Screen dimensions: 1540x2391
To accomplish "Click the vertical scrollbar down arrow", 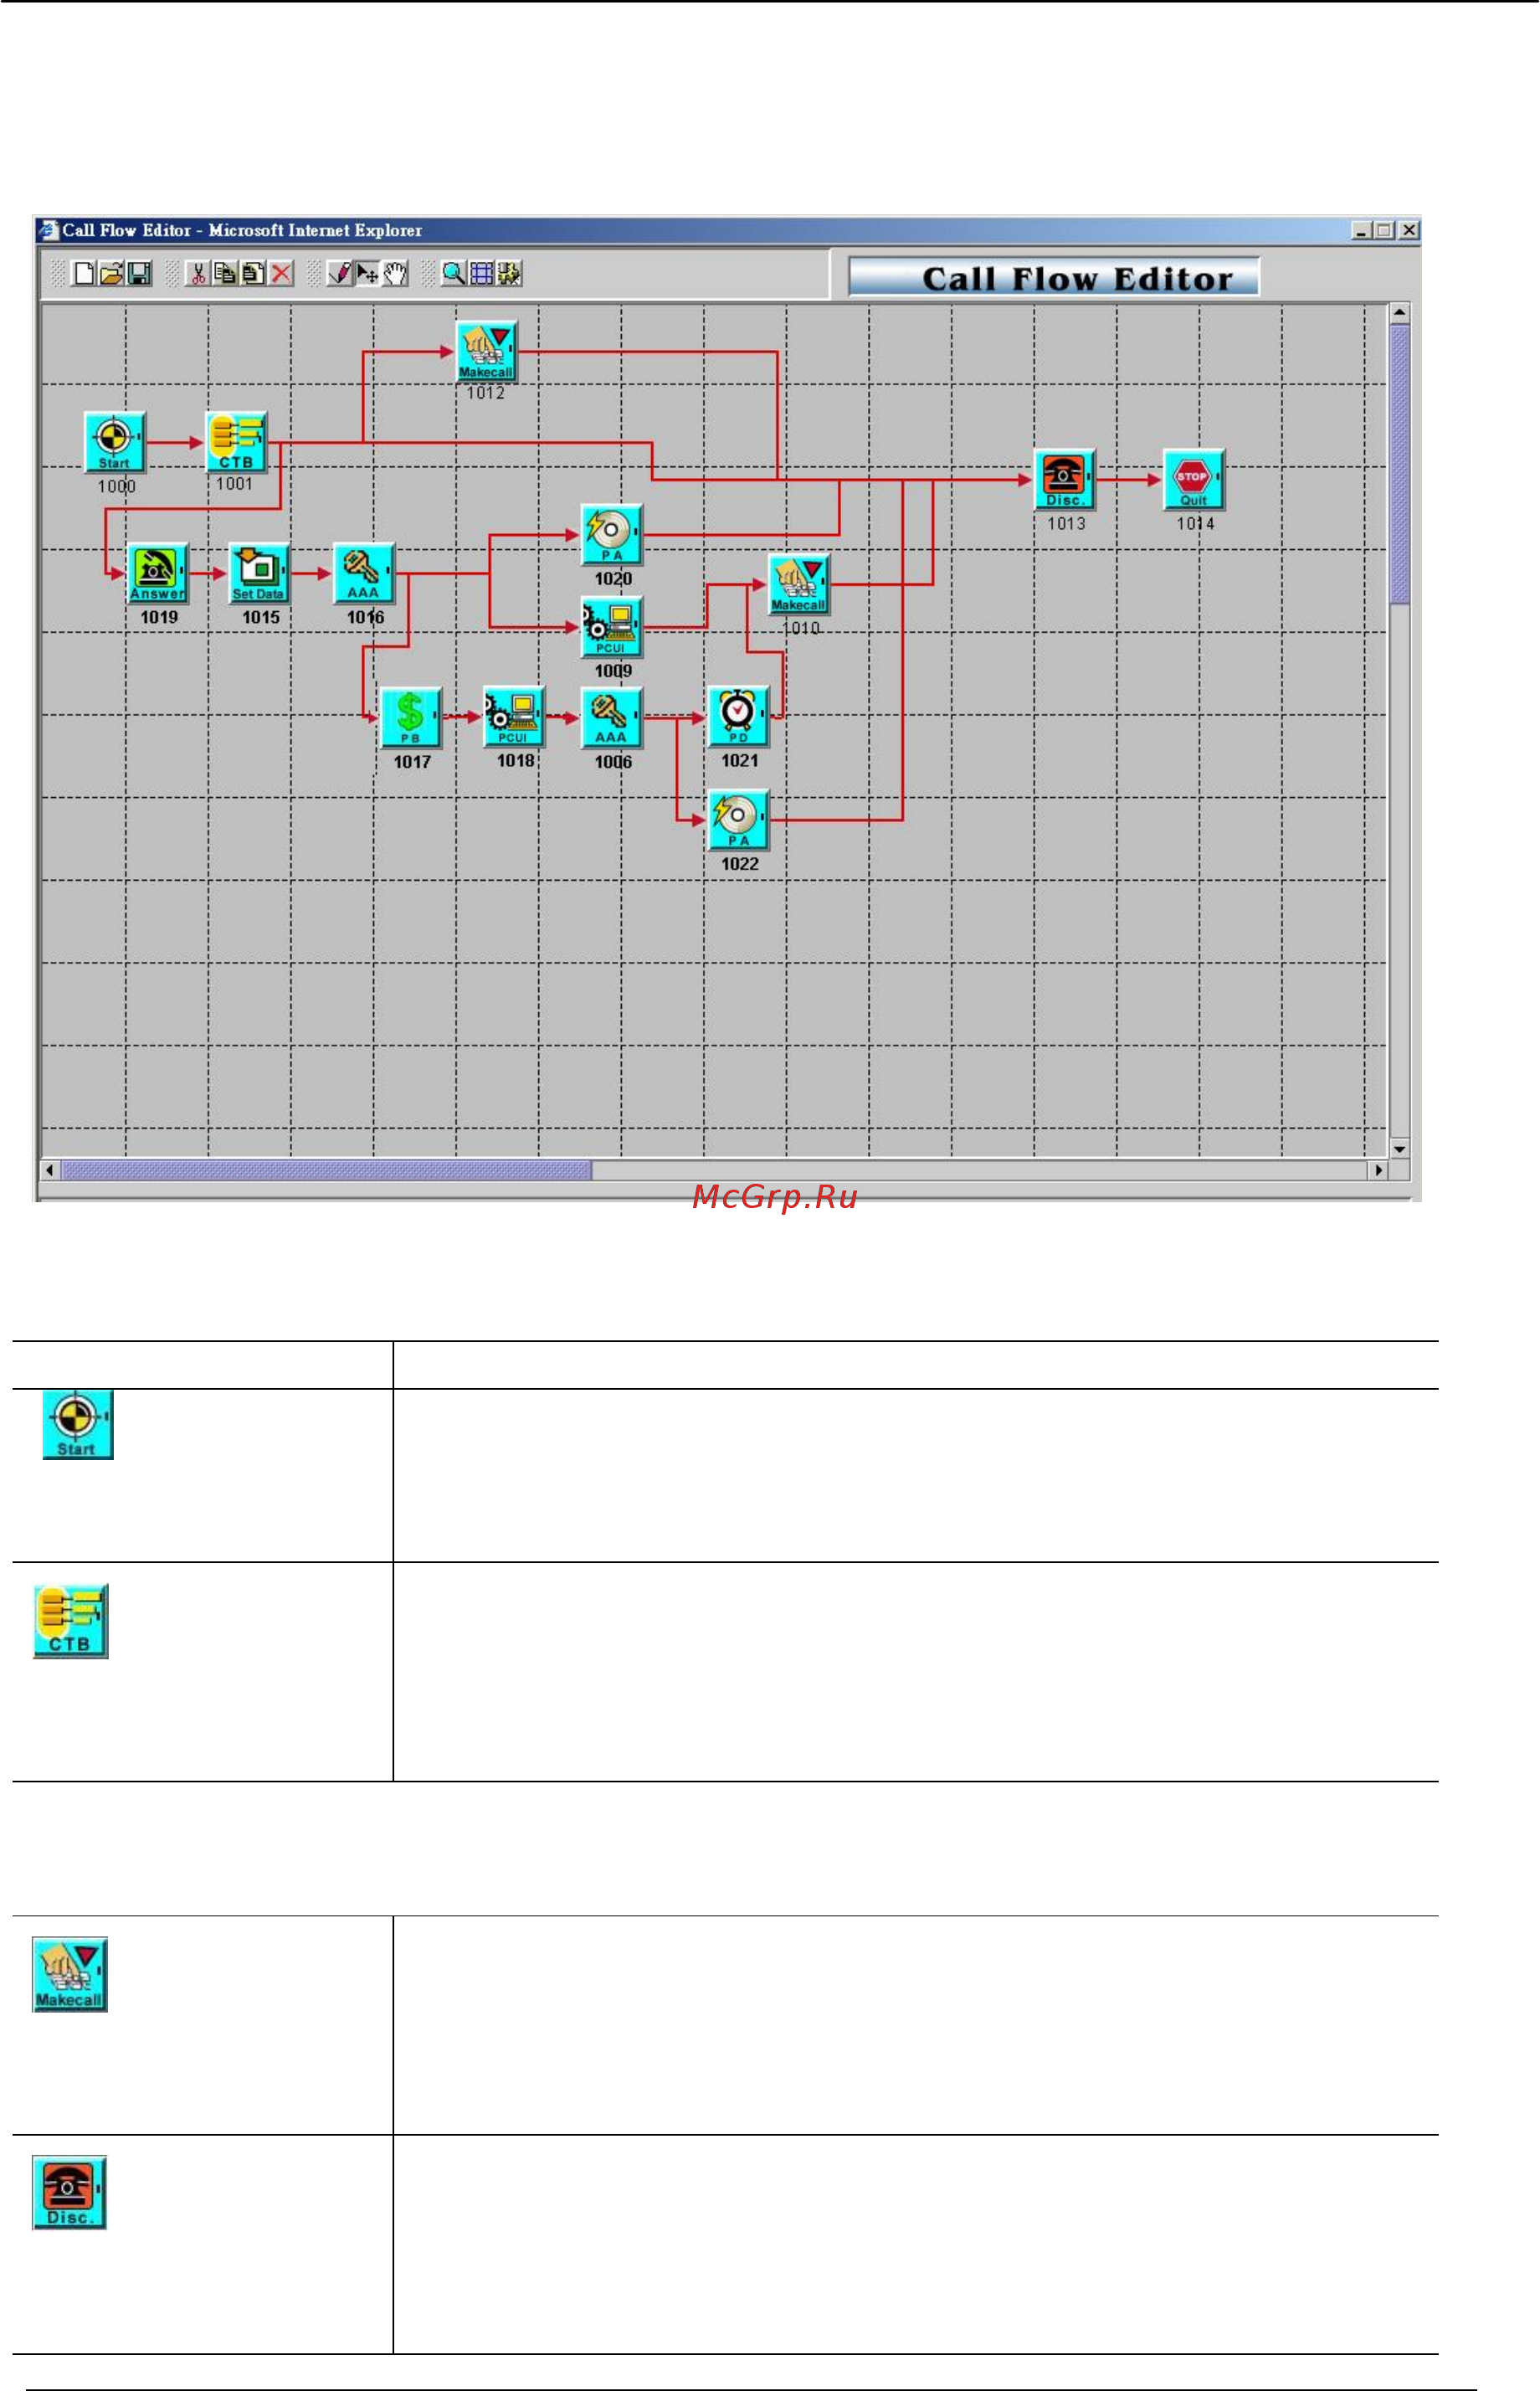I will coord(1399,1149).
